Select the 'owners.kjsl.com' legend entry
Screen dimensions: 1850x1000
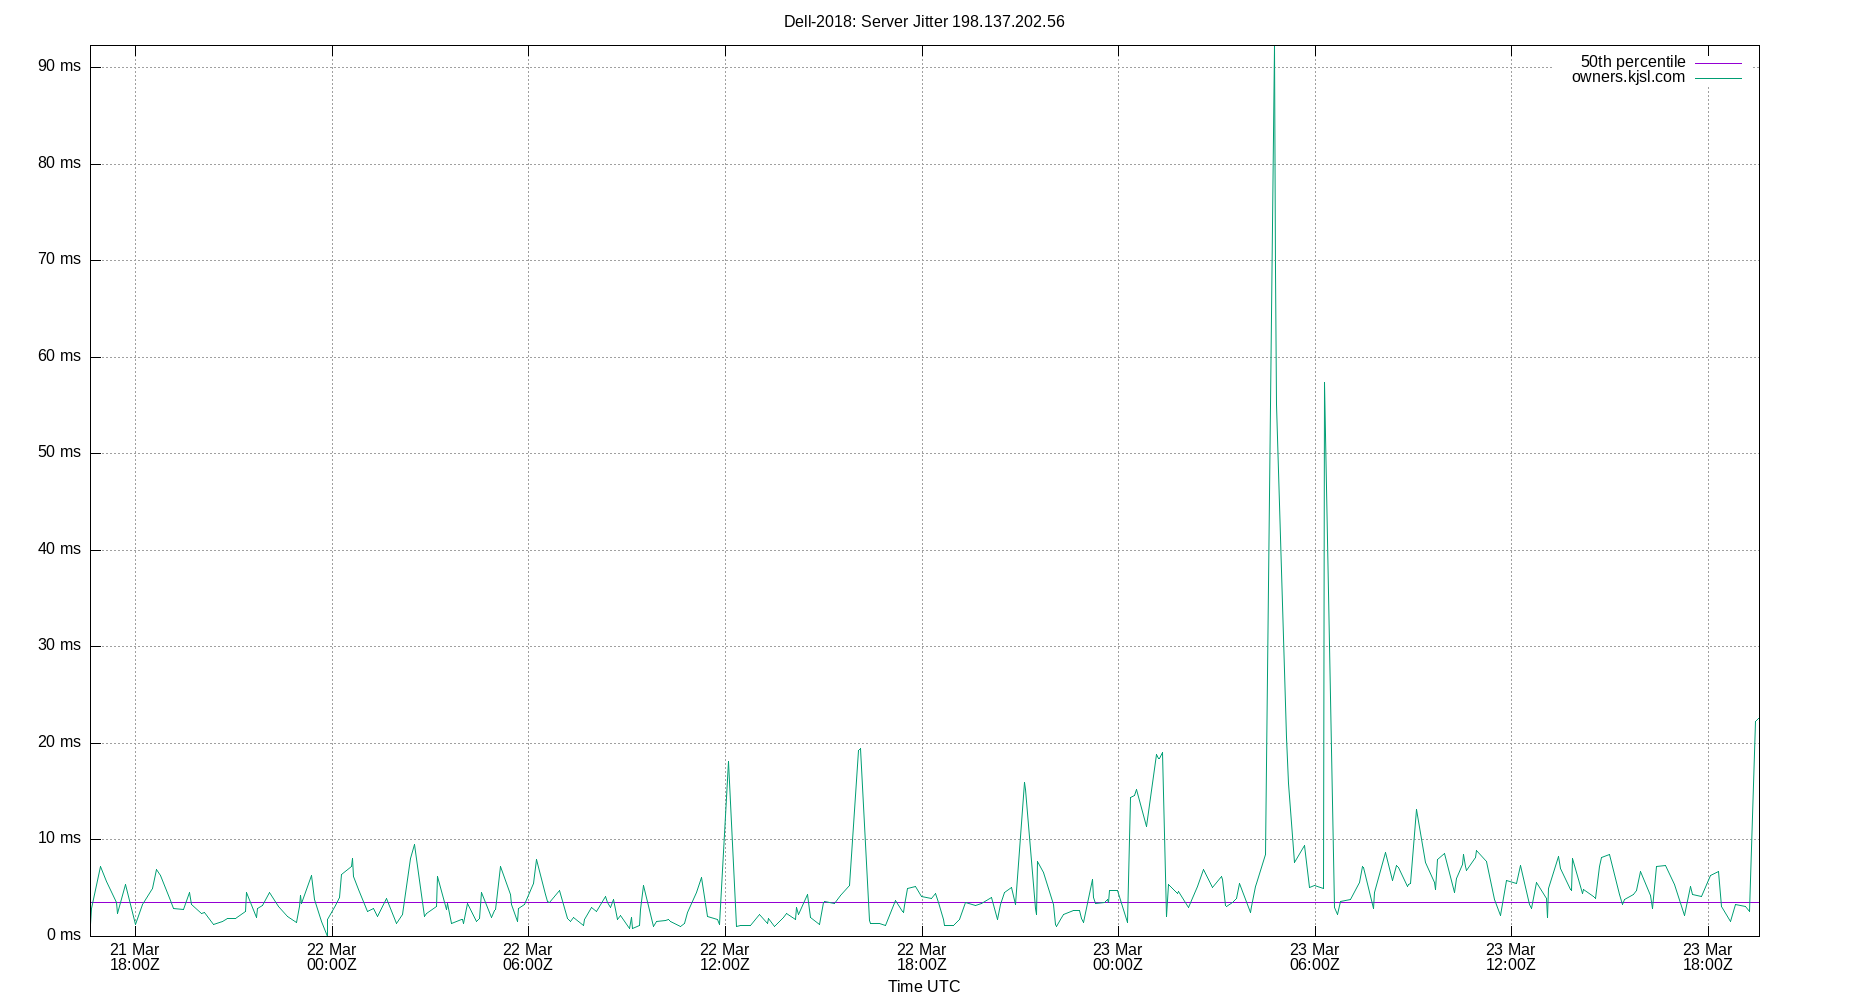pos(1629,76)
